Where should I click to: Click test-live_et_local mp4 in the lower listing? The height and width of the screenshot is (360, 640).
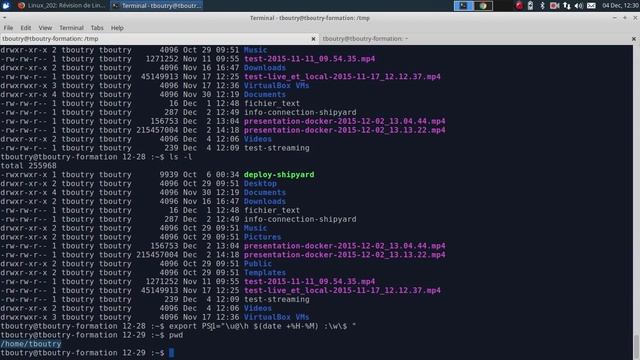(x=342, y=291)
